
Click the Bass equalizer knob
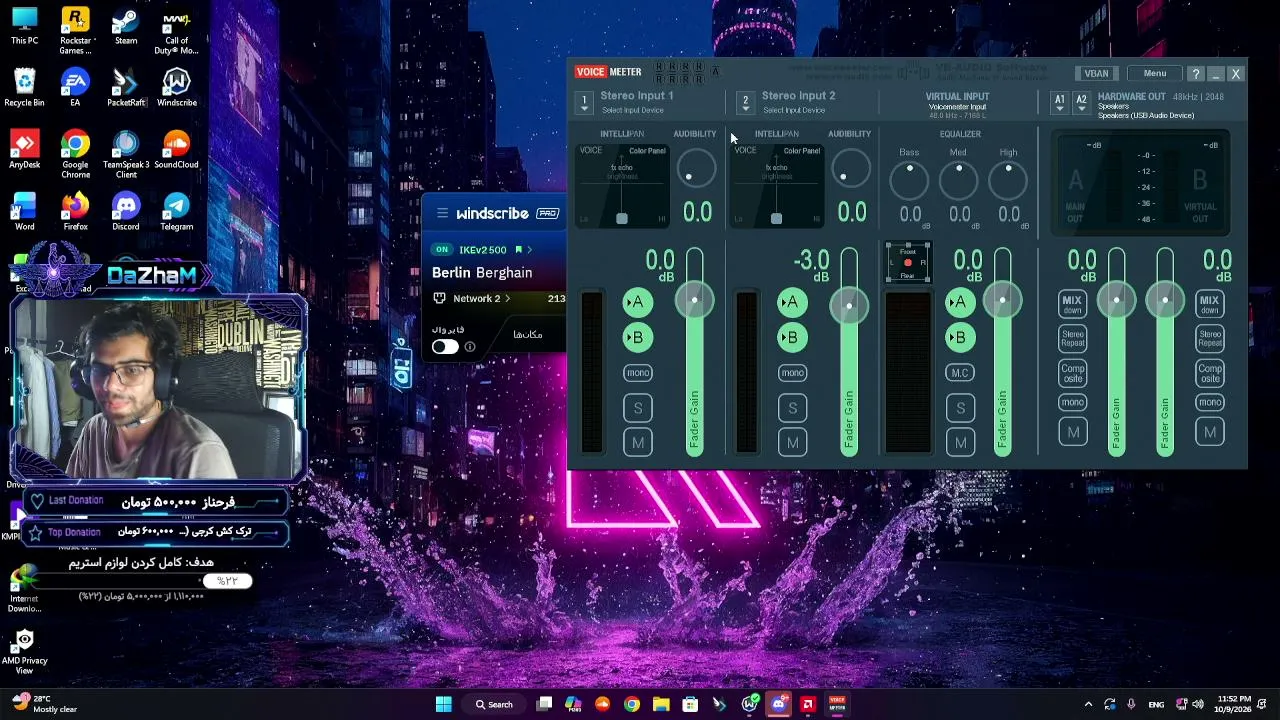pyautogui.click(x=909, y=179)
